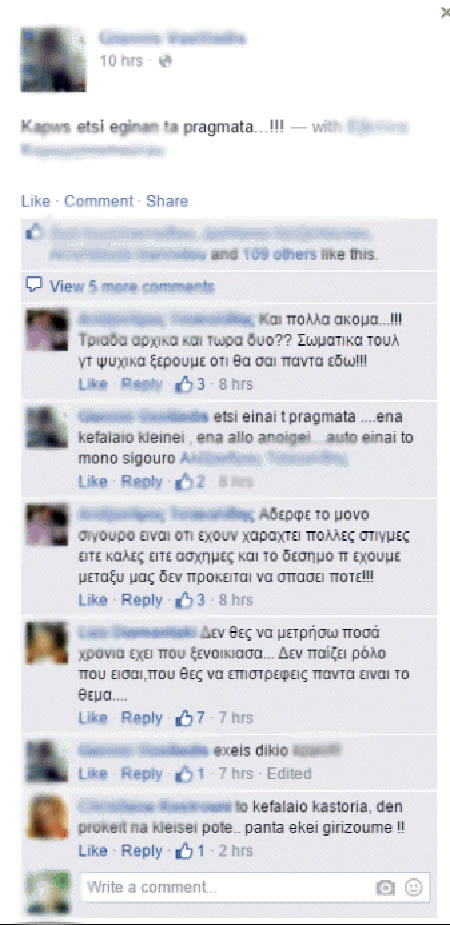Like the post via the Like link
Screen dimensions: 450x925
(x=35, y=201)
